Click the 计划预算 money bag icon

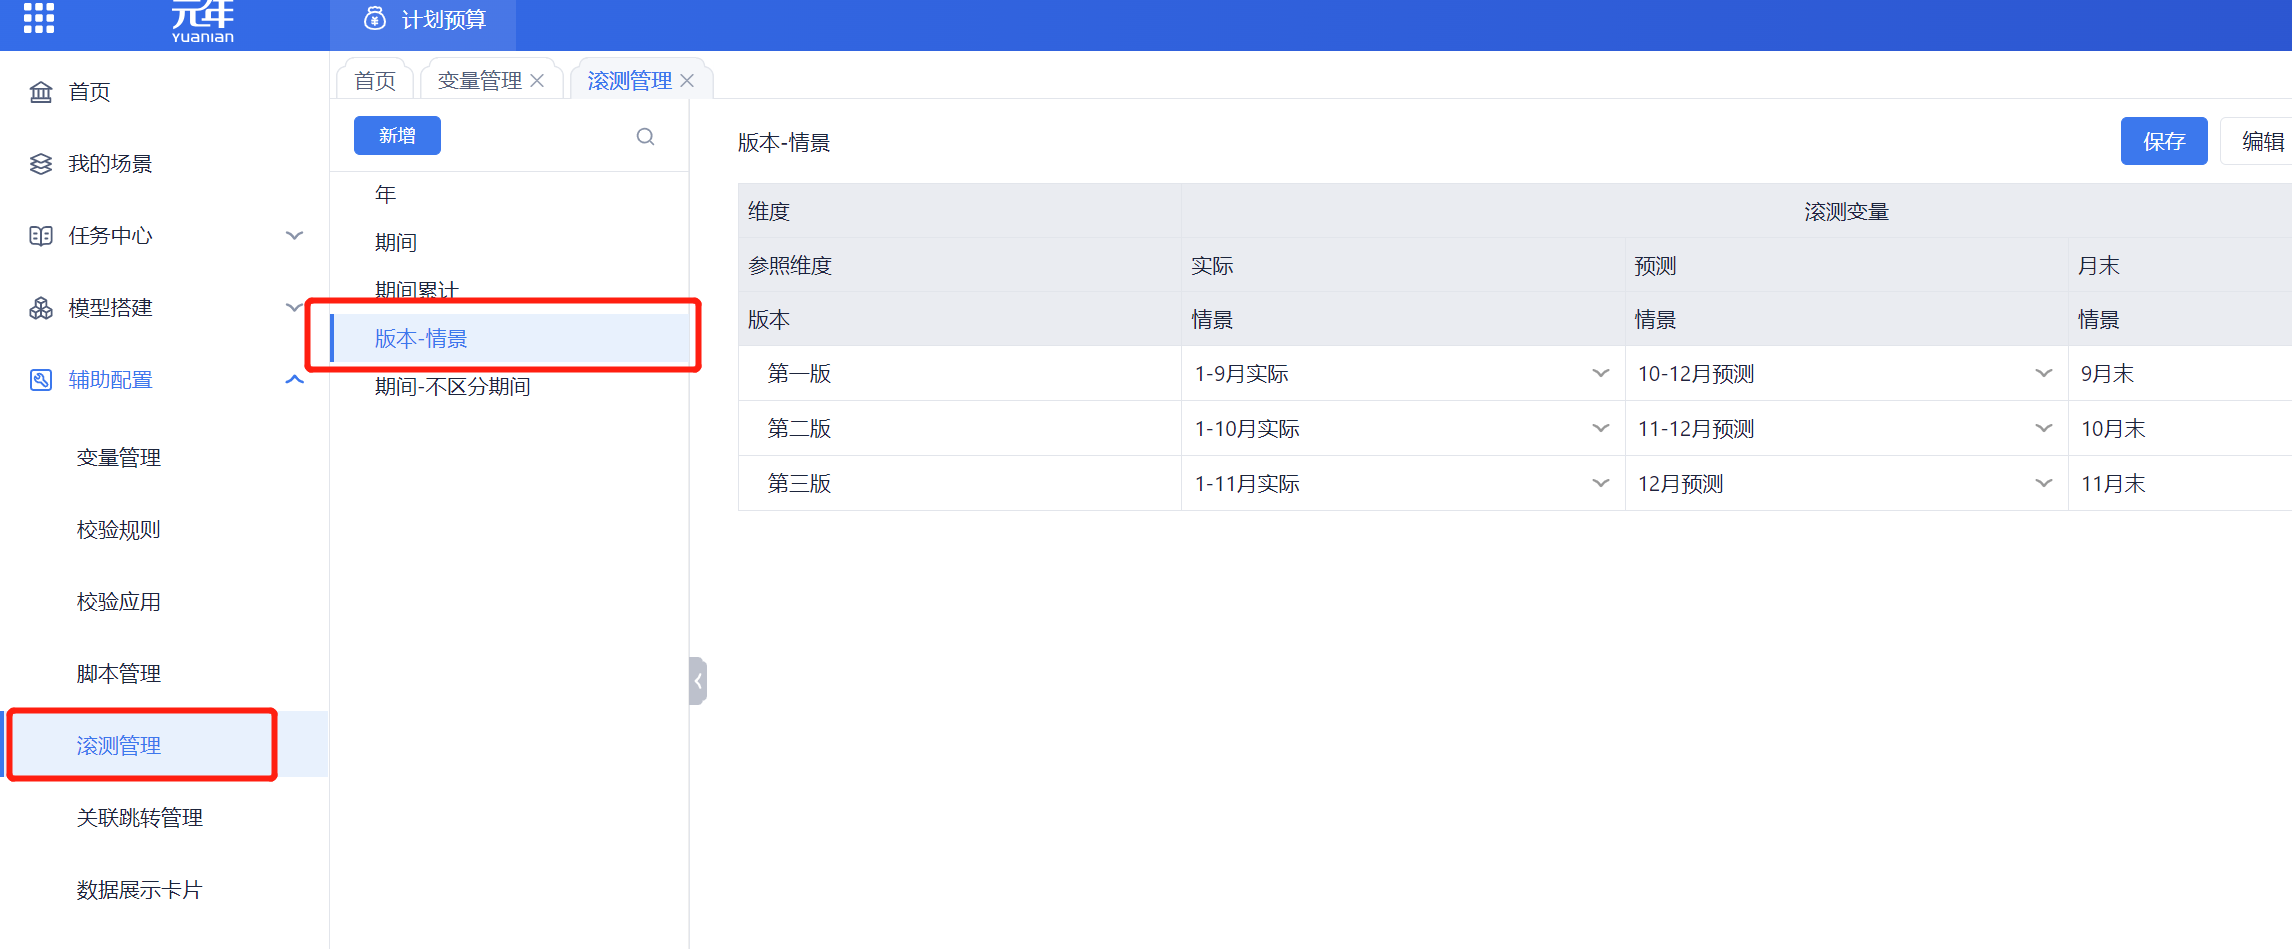coord(375,19)
